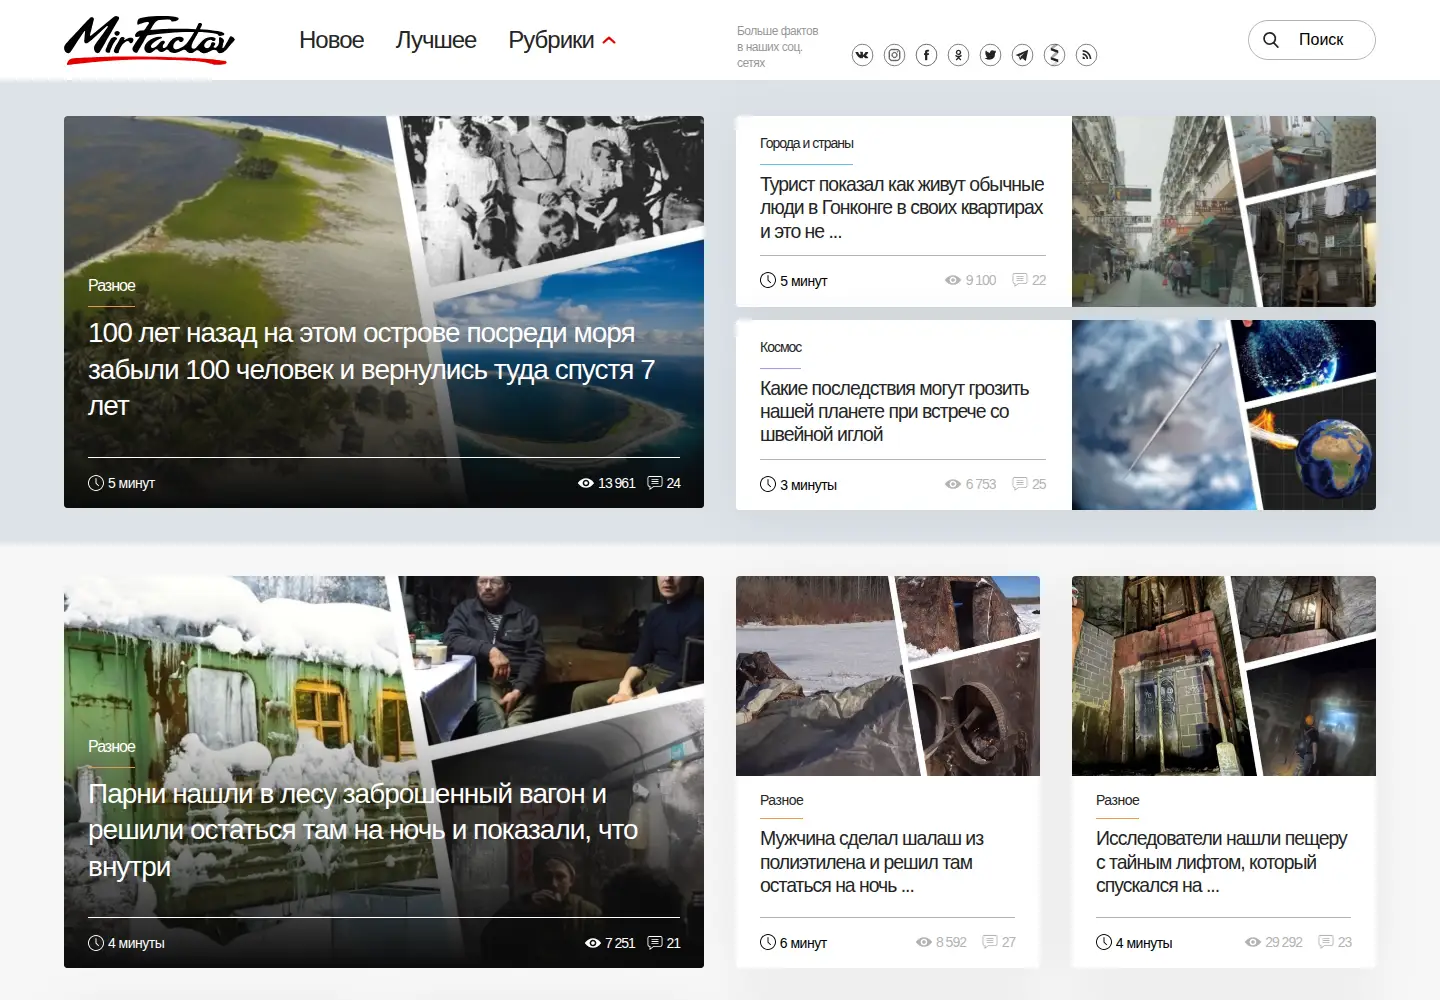Click the comments icon on the island article
The height and width of the screenshot is (1000, 1440).
655,483
